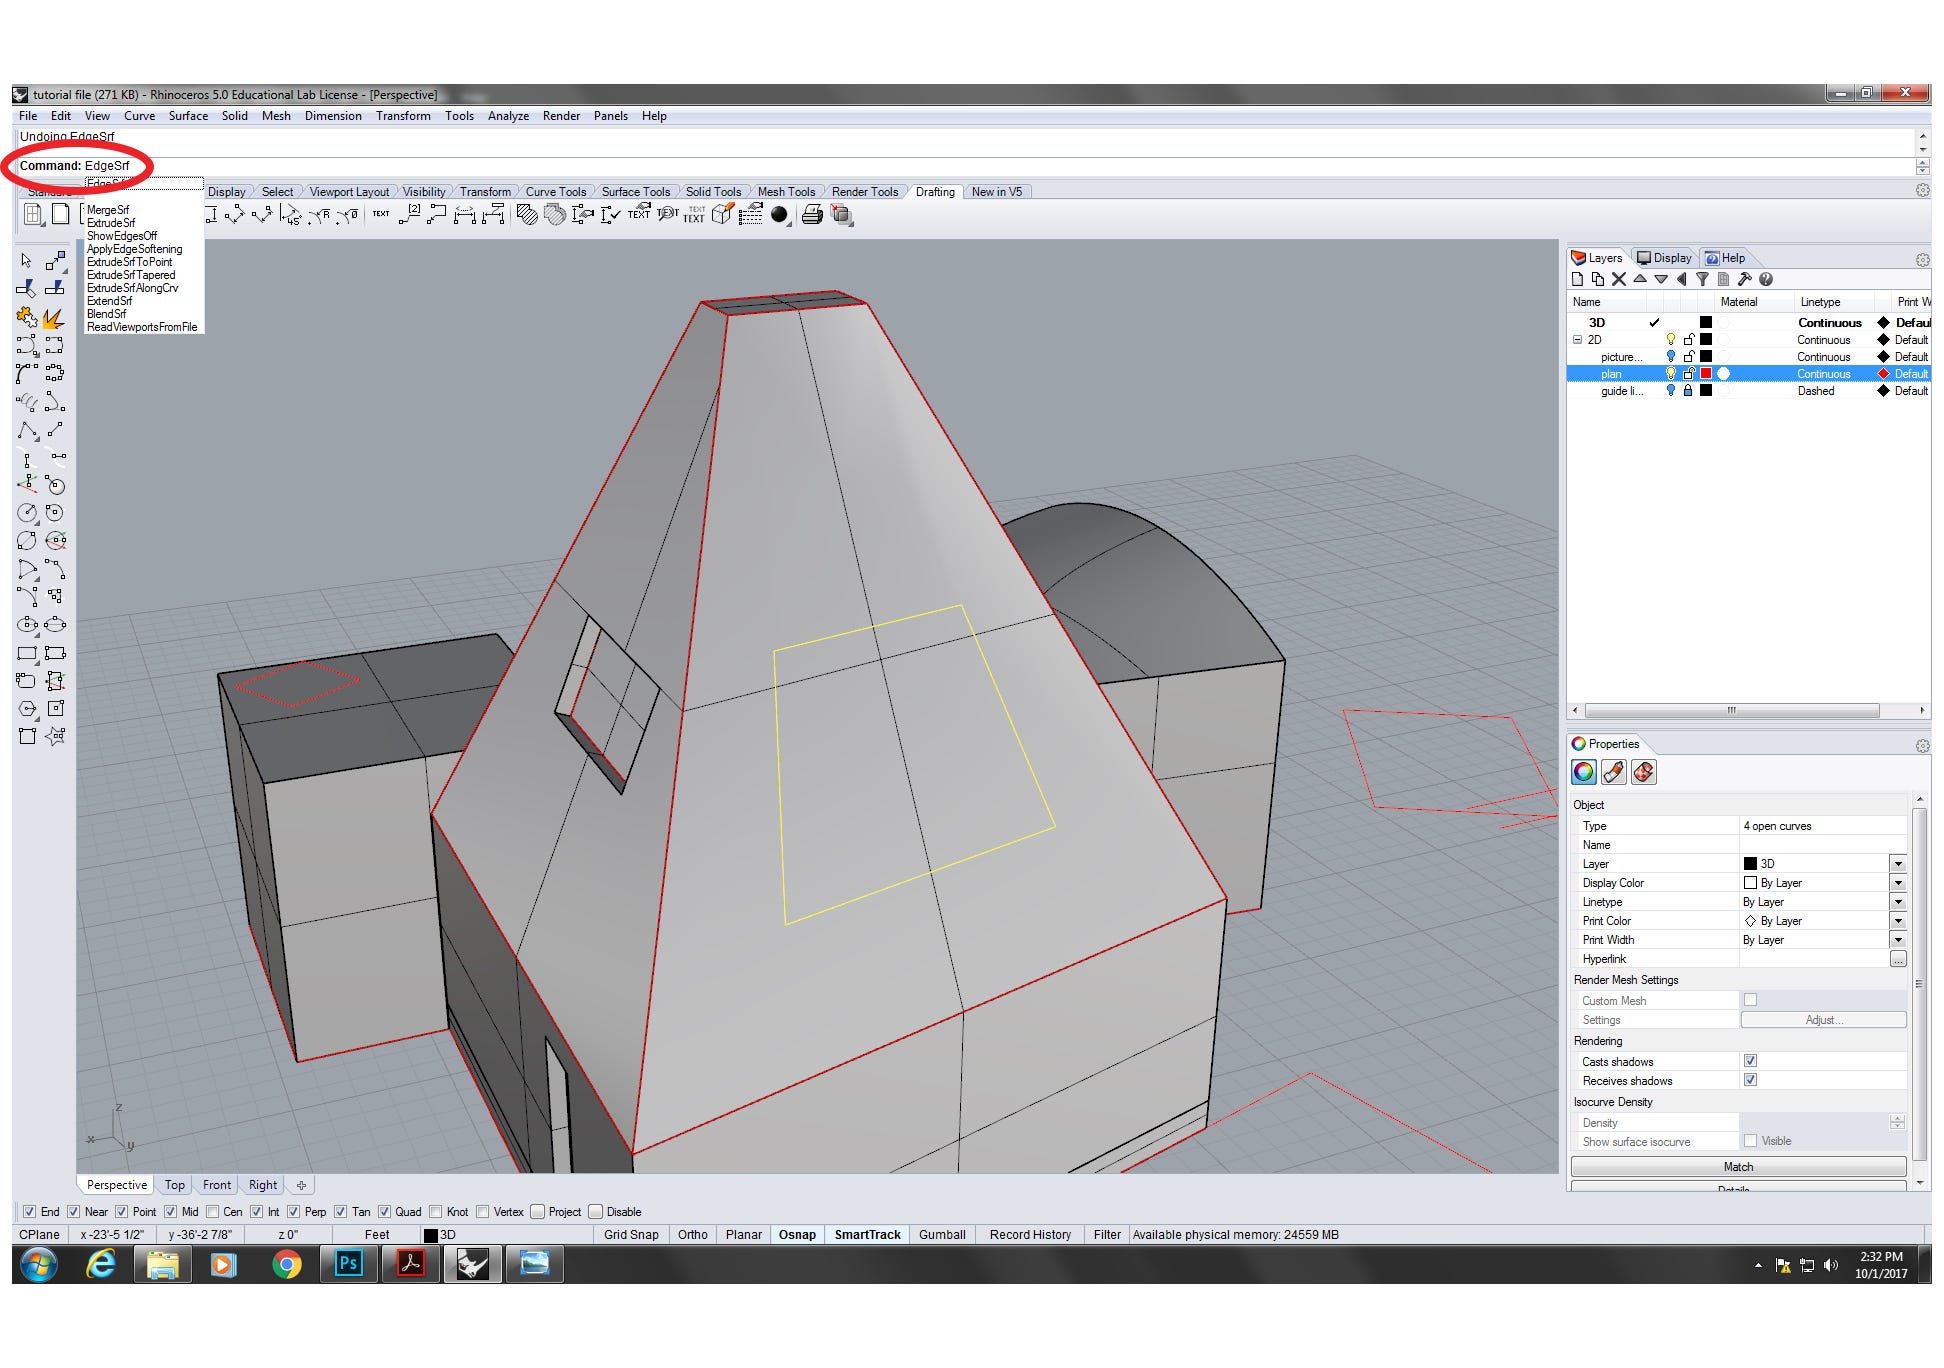
Task: Click Record History in status bar
Action: coord(1030,1235)
